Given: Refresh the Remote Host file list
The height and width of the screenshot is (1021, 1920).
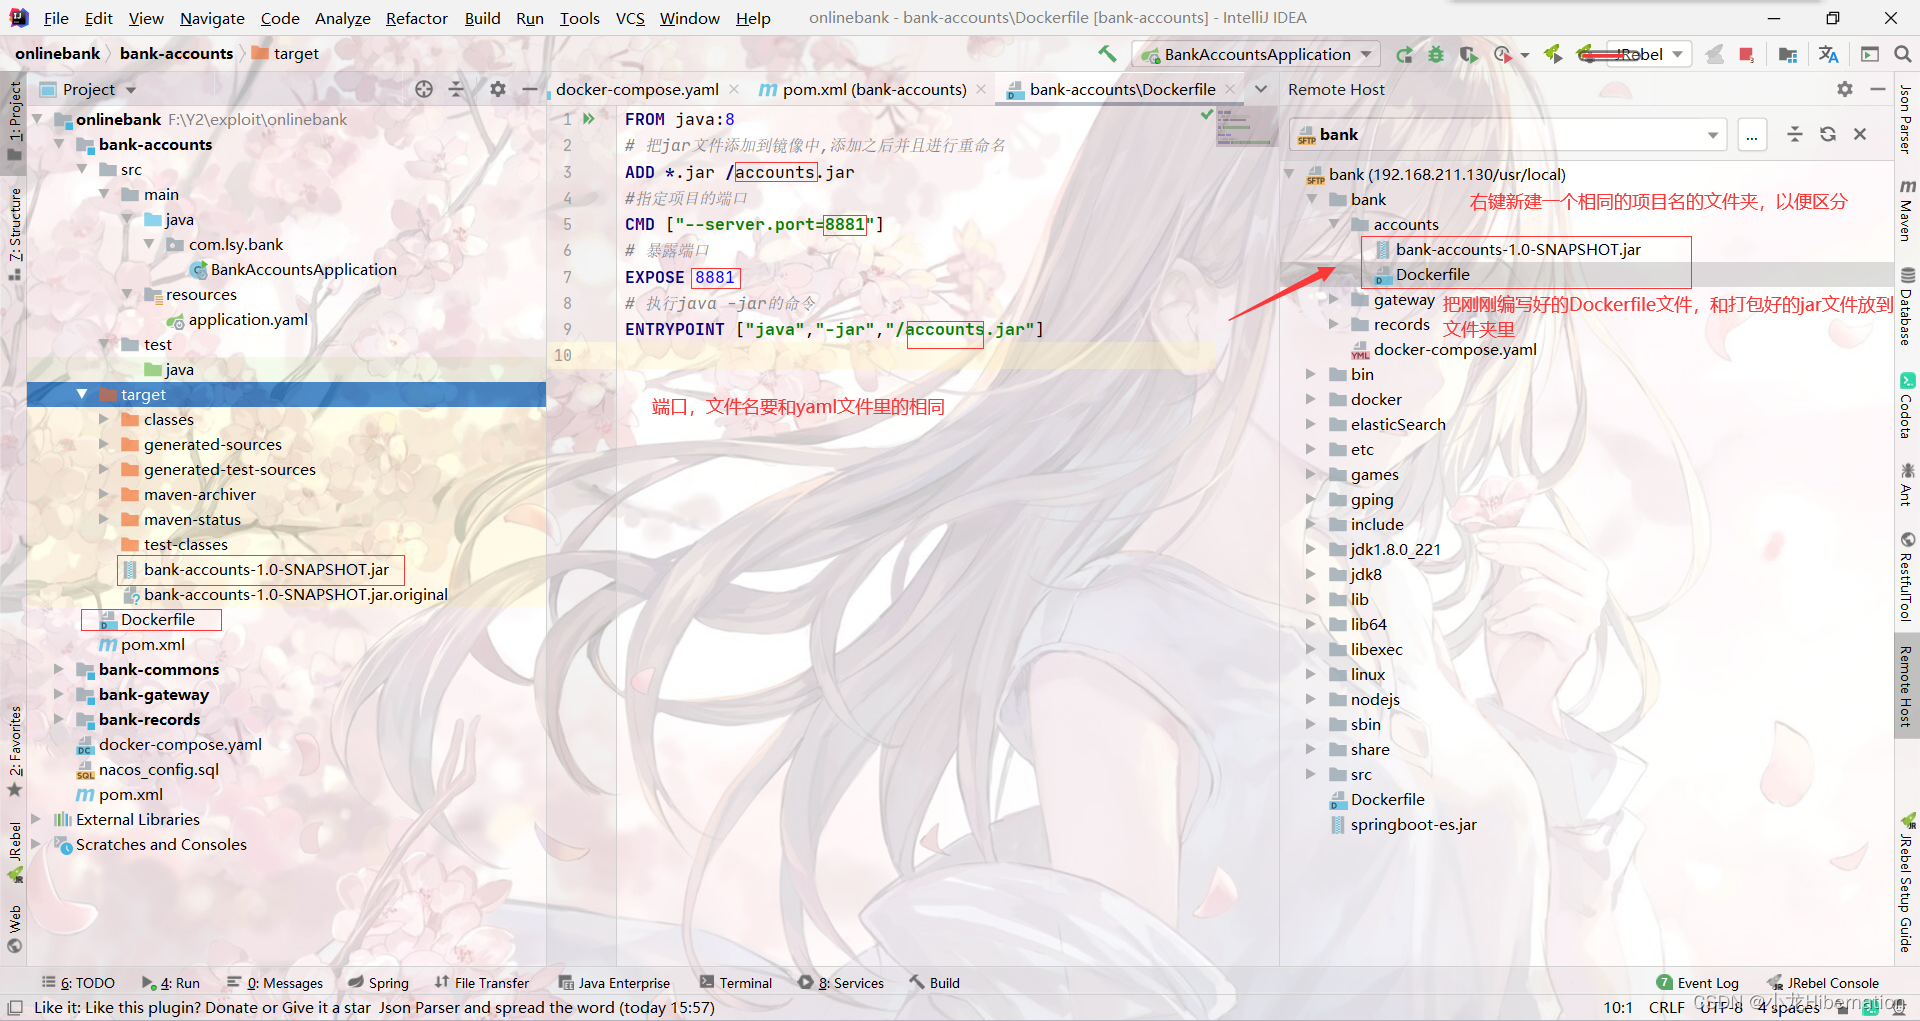Looking at the screenshot, I should point(1827,134).
